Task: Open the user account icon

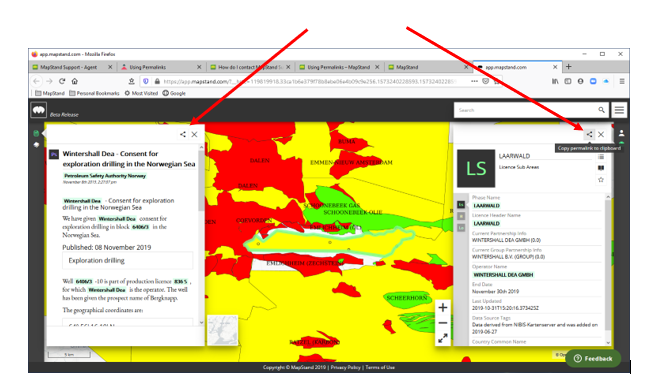Action: [621, 133]
